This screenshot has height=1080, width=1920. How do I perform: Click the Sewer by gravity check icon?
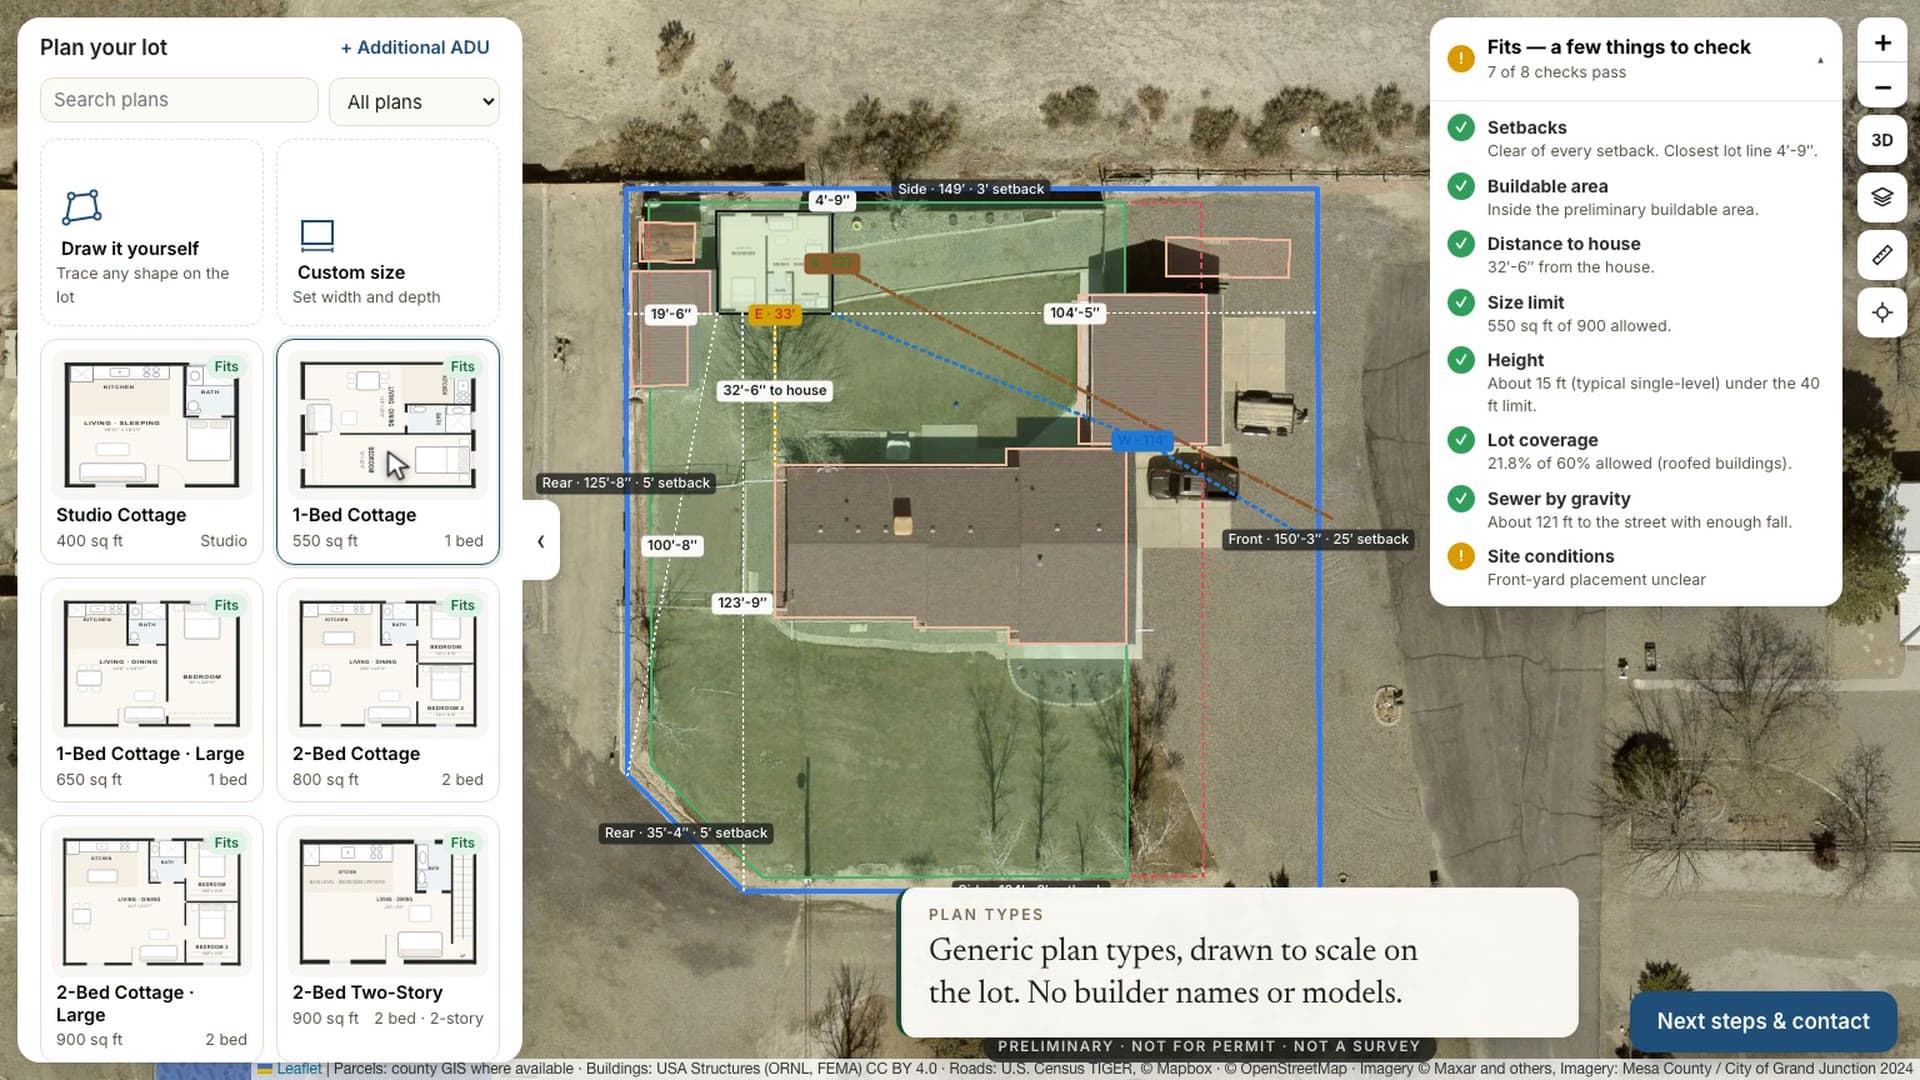(1460, 498)
